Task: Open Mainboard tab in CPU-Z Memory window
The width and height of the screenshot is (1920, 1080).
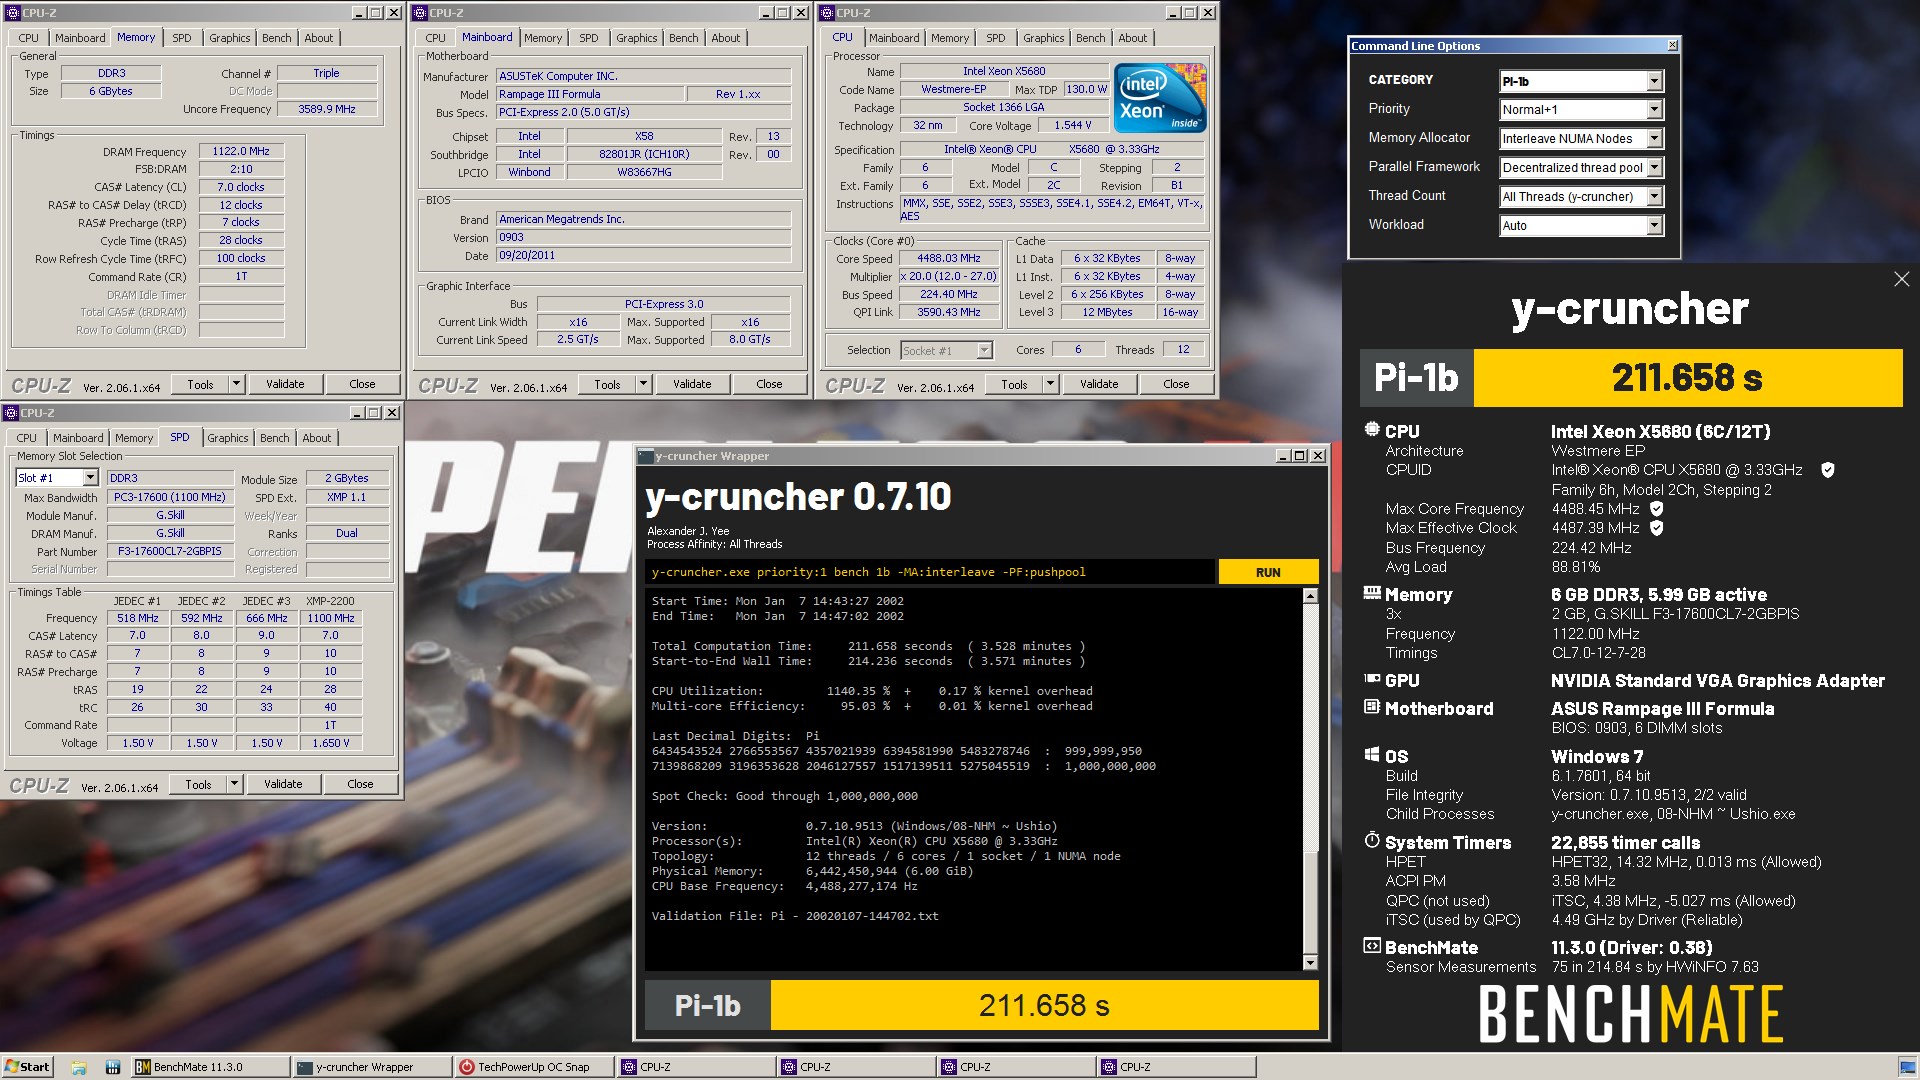Action: click(x=80, y=38)
